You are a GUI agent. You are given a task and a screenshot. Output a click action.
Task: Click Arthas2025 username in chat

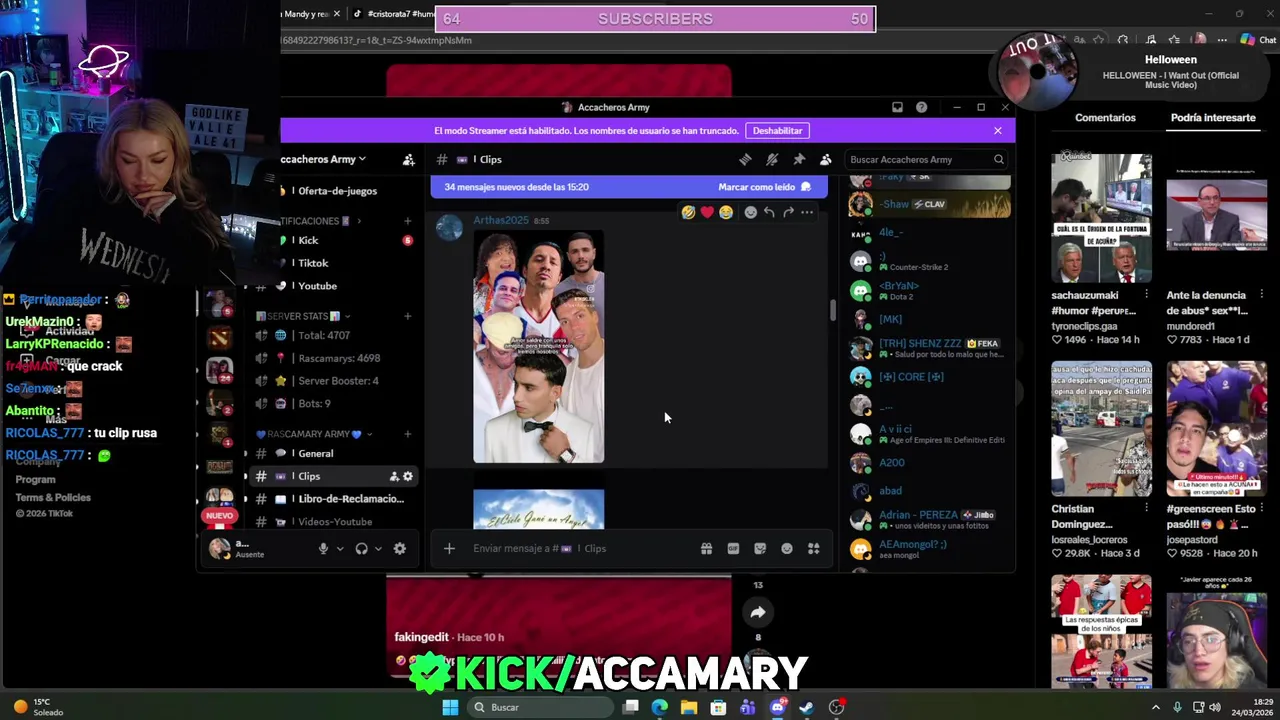(x=501, y=220)
